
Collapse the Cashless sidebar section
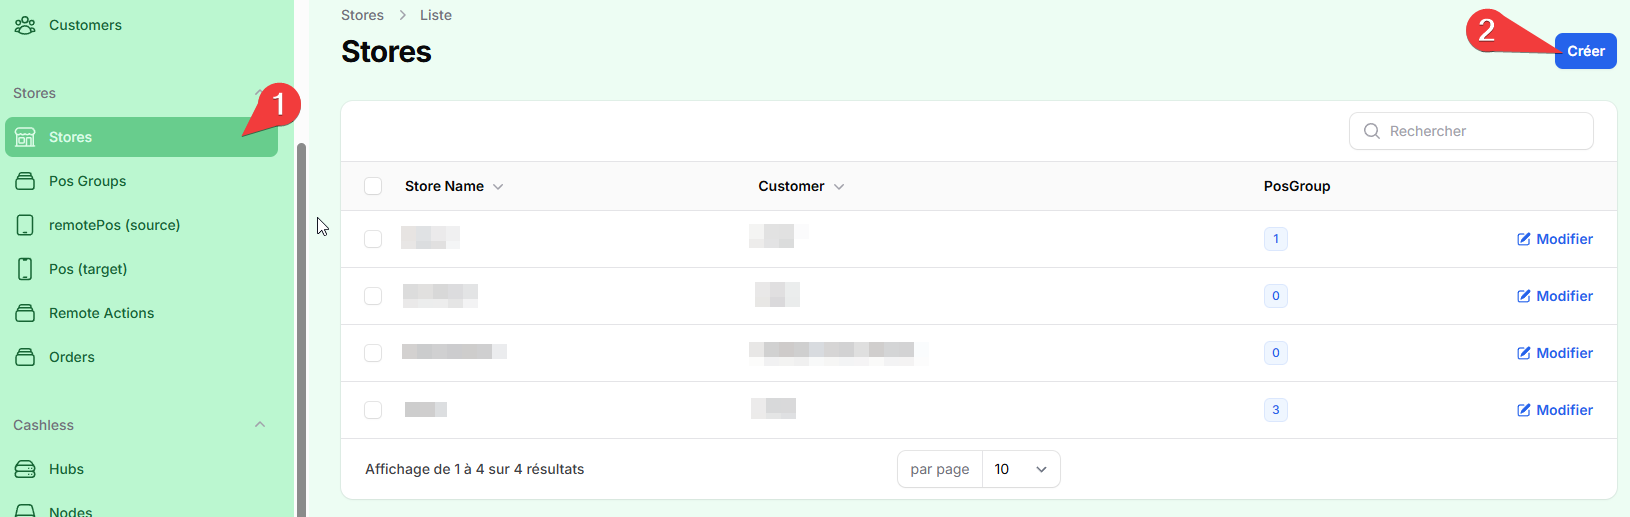[x=260, y=425]
